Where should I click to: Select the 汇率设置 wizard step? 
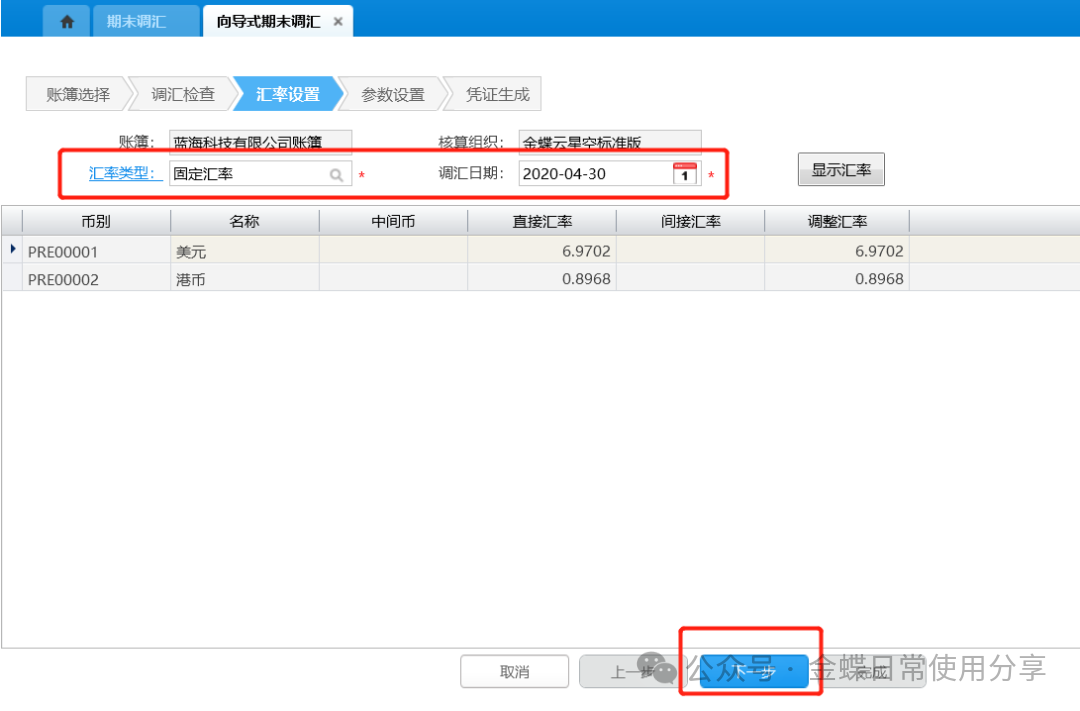288,95
